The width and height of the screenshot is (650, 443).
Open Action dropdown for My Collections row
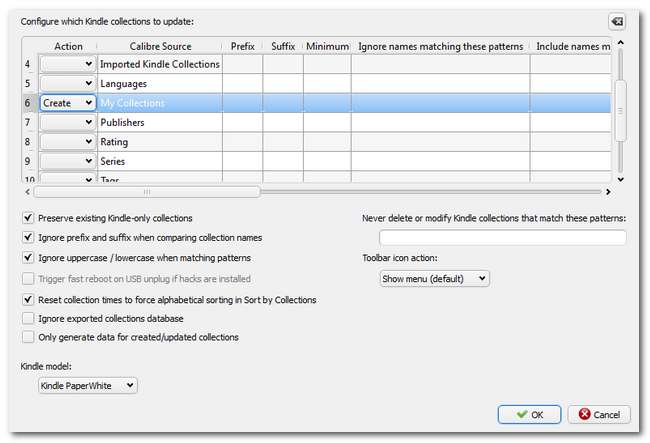tap(68, 103)
